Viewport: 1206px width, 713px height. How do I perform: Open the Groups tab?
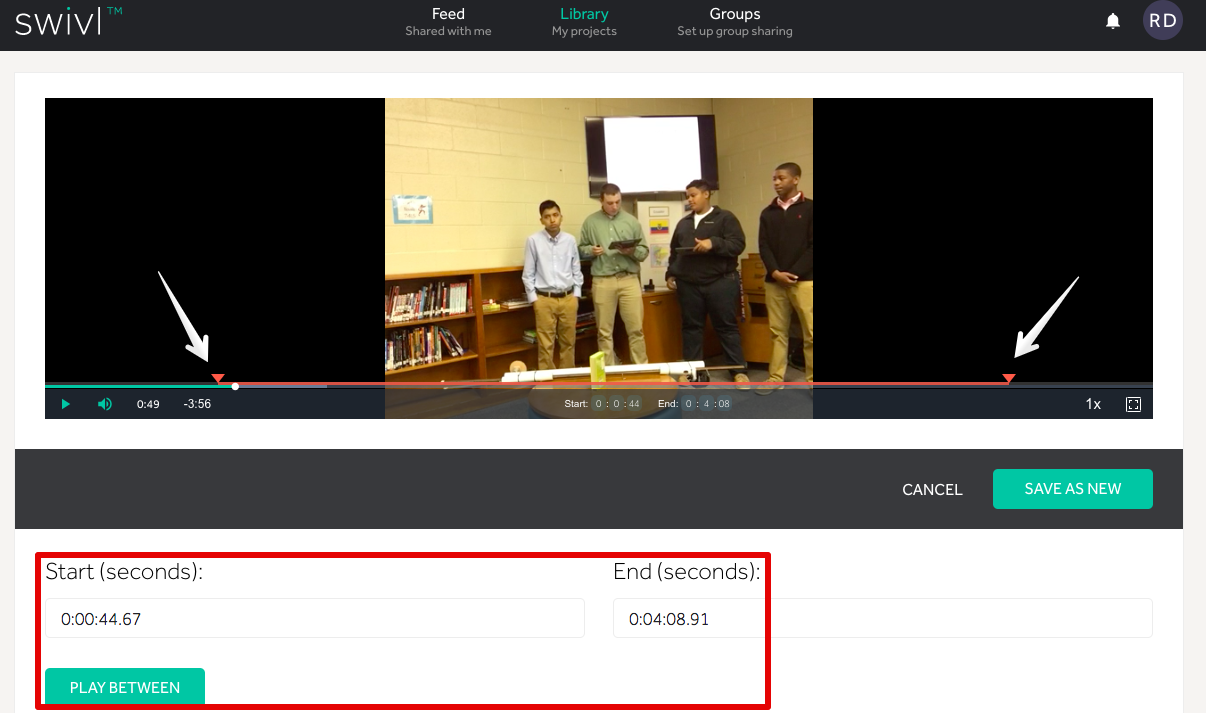pos(734,22)
